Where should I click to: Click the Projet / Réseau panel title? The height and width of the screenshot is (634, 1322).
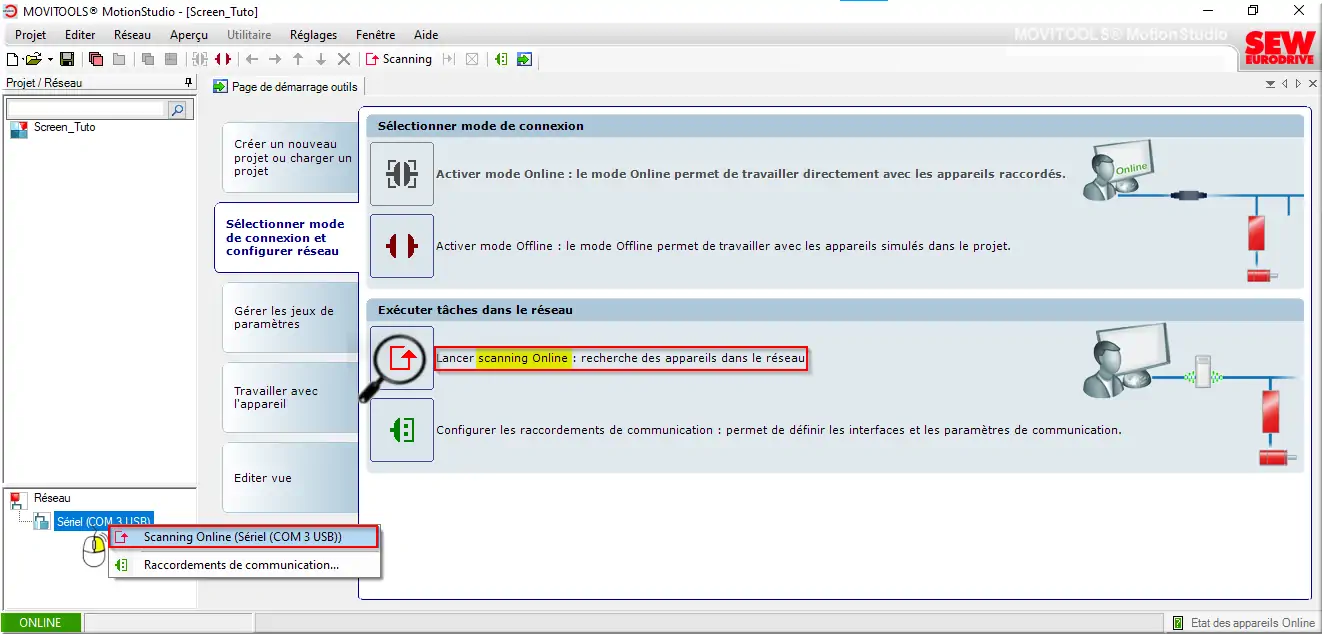pos(44,83)
